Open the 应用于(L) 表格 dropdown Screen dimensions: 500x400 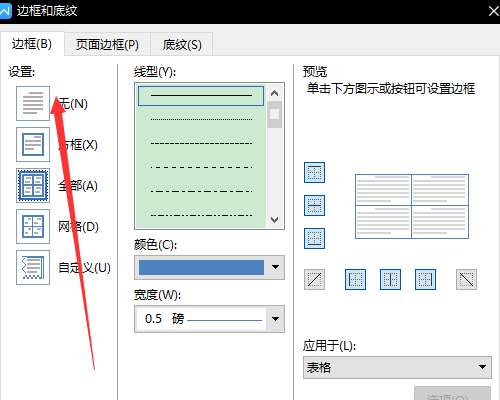click(x=397, y=367)
